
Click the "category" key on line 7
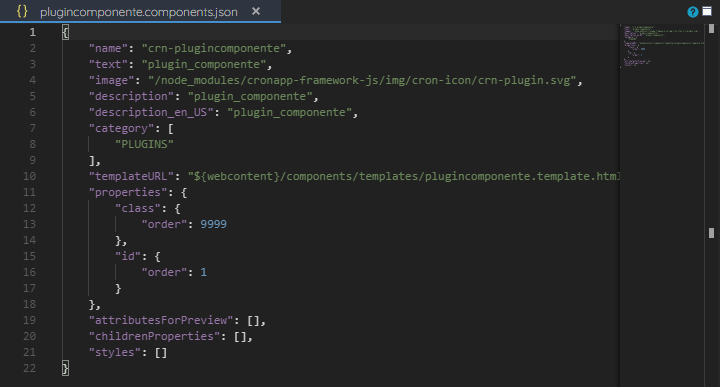(121, 129)
